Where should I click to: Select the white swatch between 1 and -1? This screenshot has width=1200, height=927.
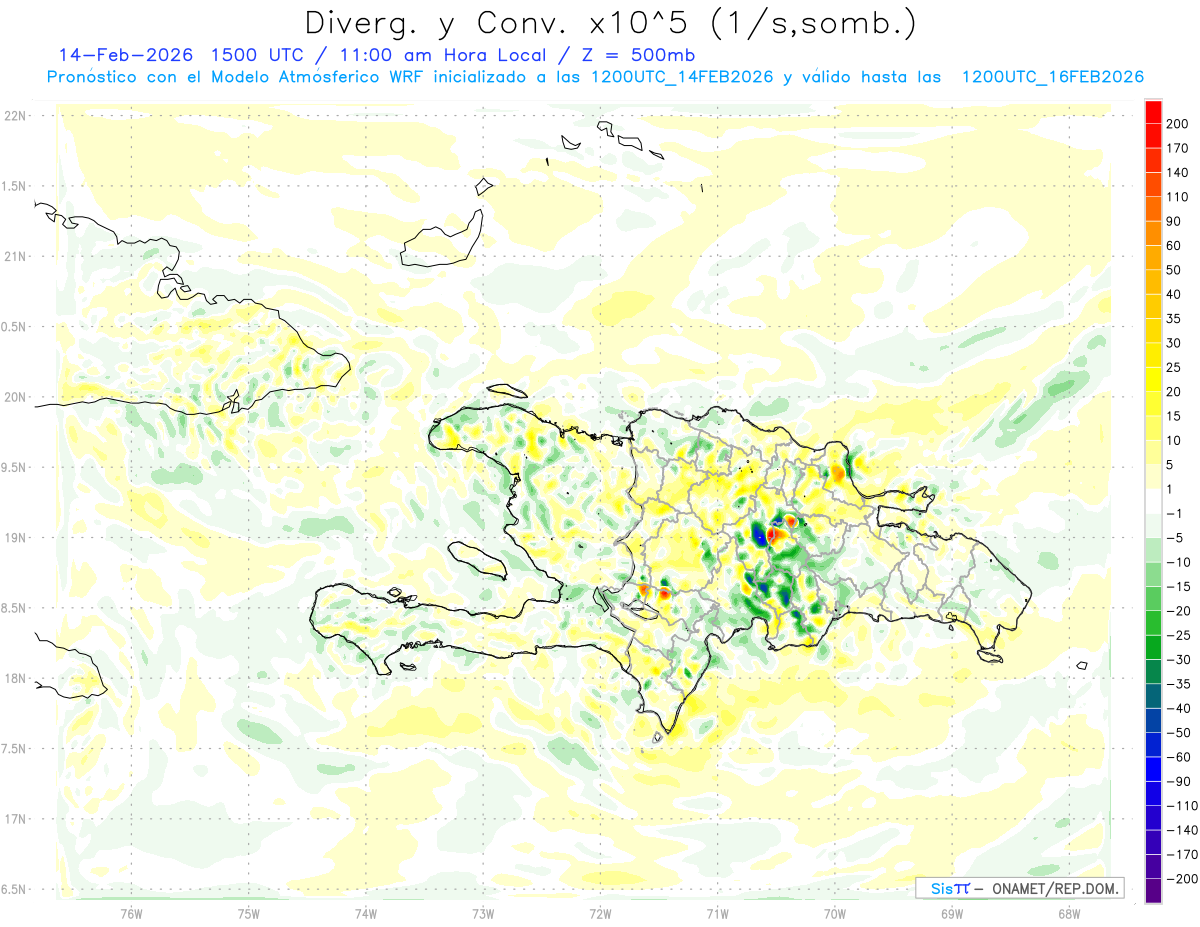tap(1153, 501)
